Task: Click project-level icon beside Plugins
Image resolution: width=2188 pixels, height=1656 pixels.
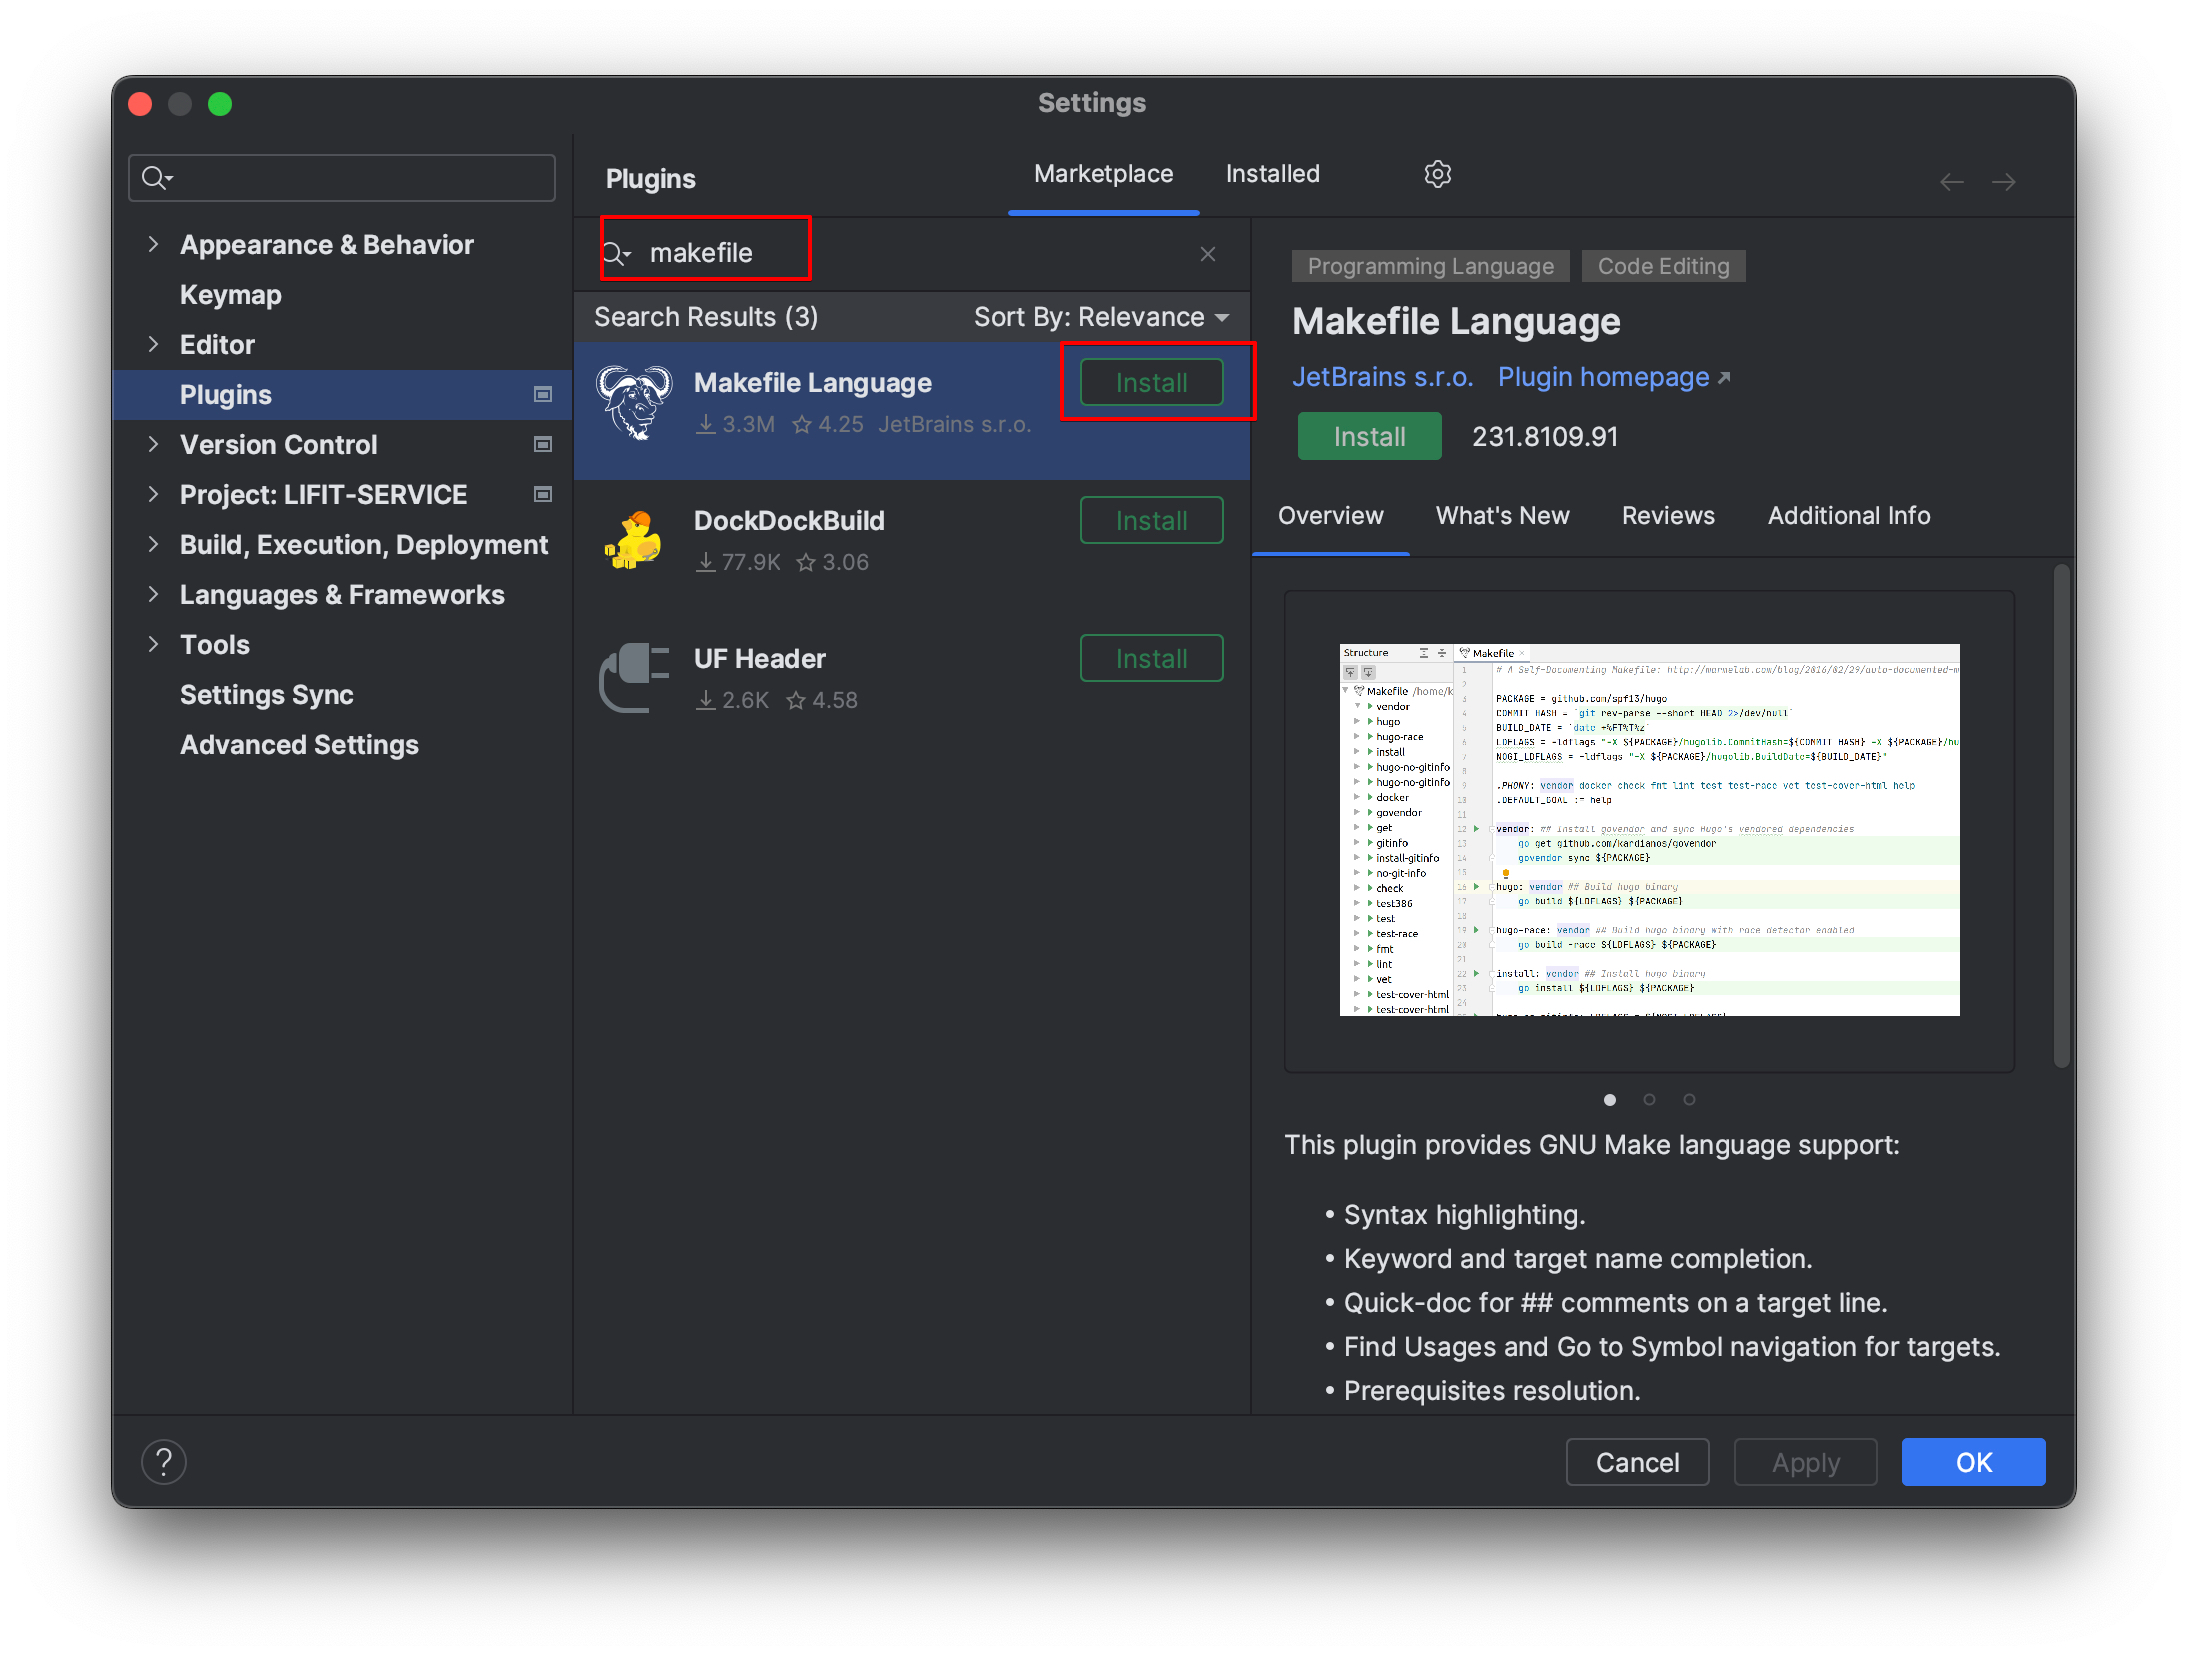Action: click(x=543, y=394)
